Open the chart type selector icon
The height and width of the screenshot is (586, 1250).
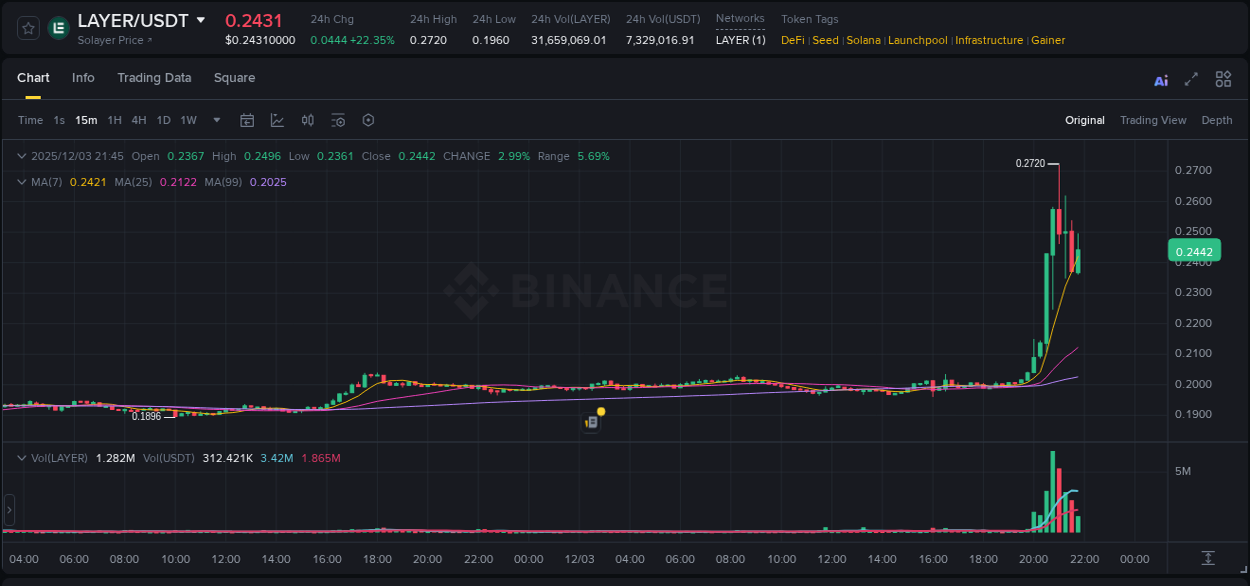pyautogui.click(x=277, y=119)
